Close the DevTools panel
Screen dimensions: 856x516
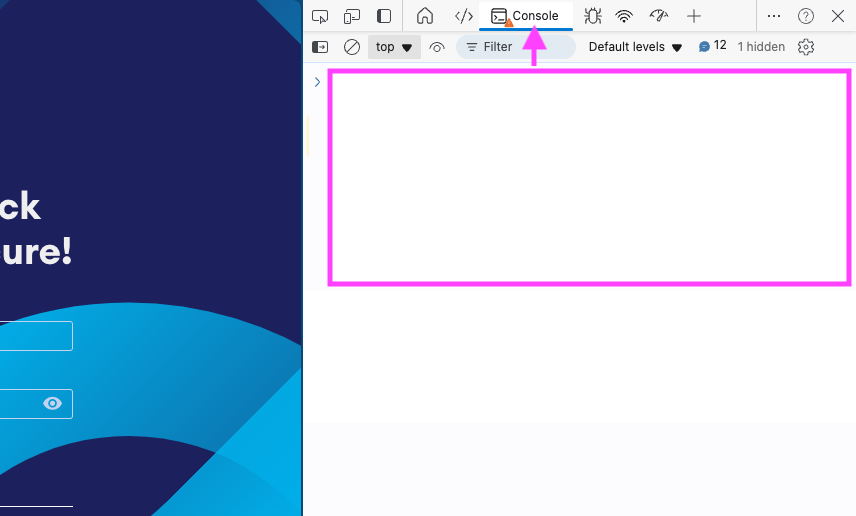coord(838,16)
